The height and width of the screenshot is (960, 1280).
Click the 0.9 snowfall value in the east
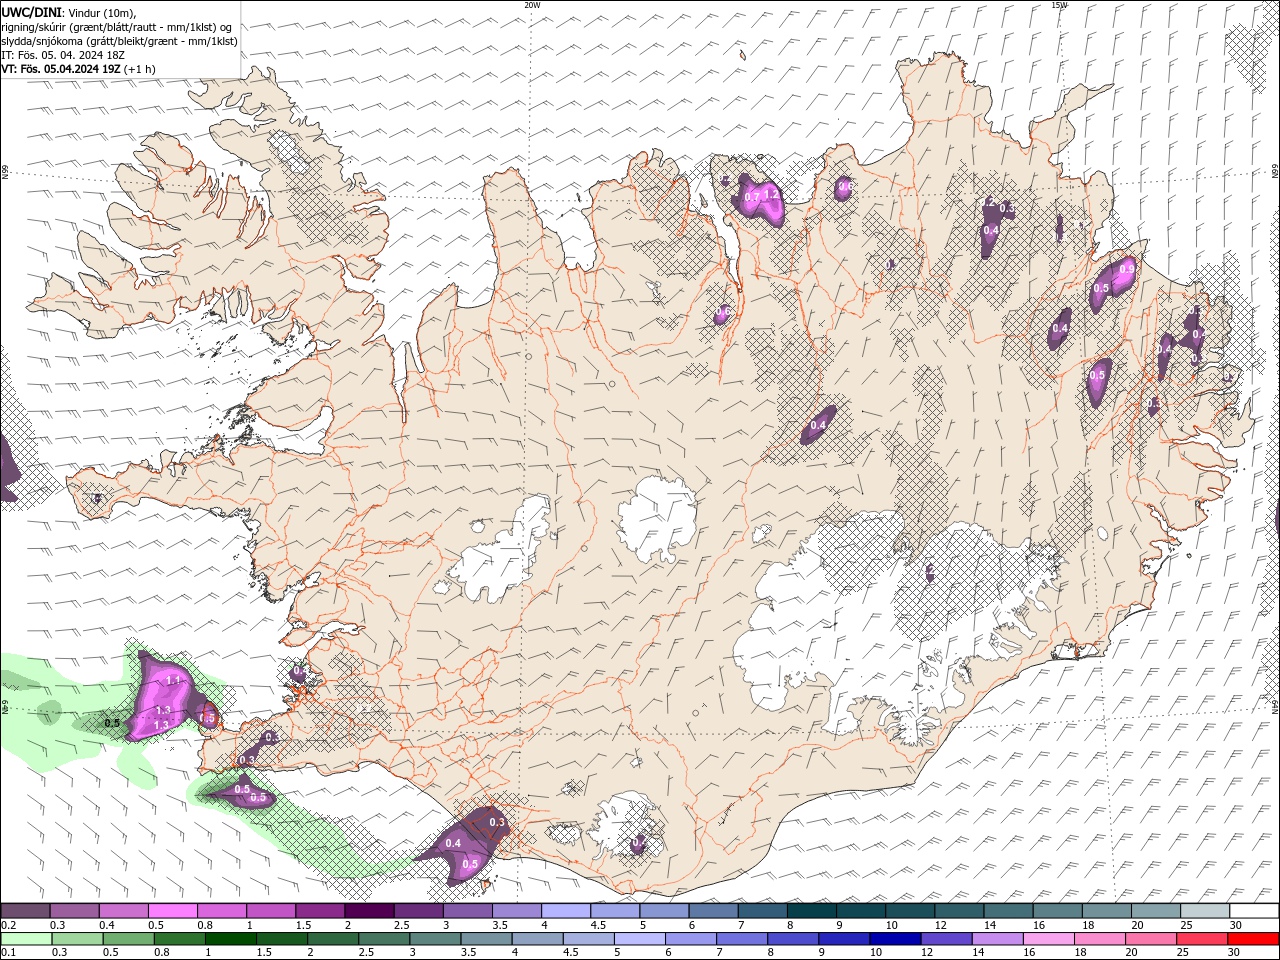click(1127, 268)
